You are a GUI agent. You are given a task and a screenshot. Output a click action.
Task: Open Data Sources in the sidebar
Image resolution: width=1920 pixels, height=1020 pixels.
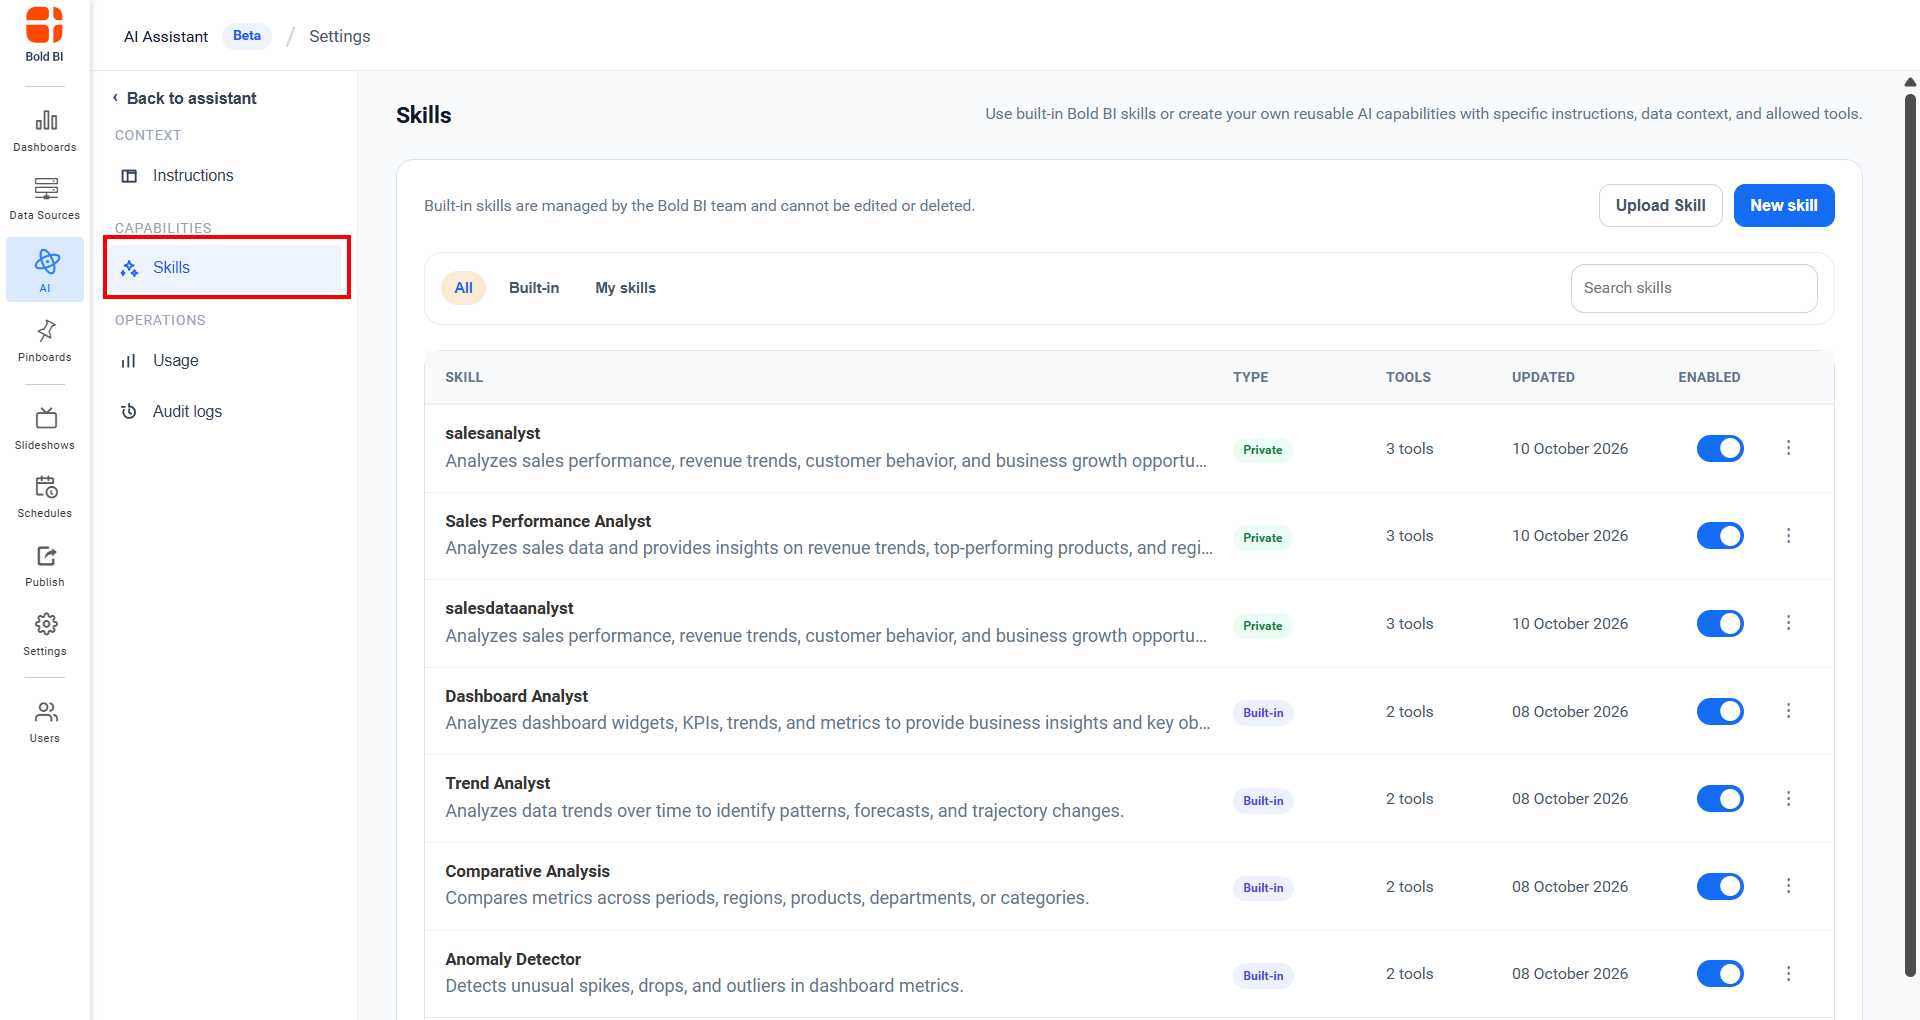45,199
